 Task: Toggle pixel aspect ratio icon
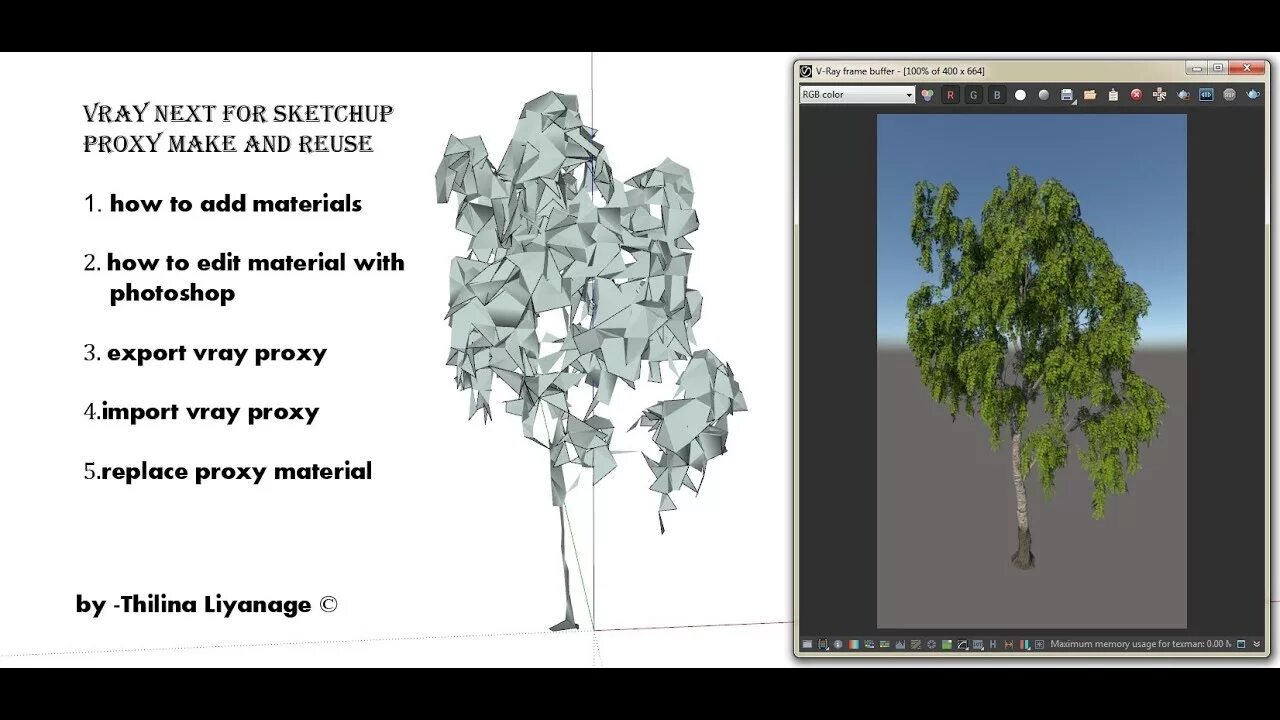[x=1008, y=644]
